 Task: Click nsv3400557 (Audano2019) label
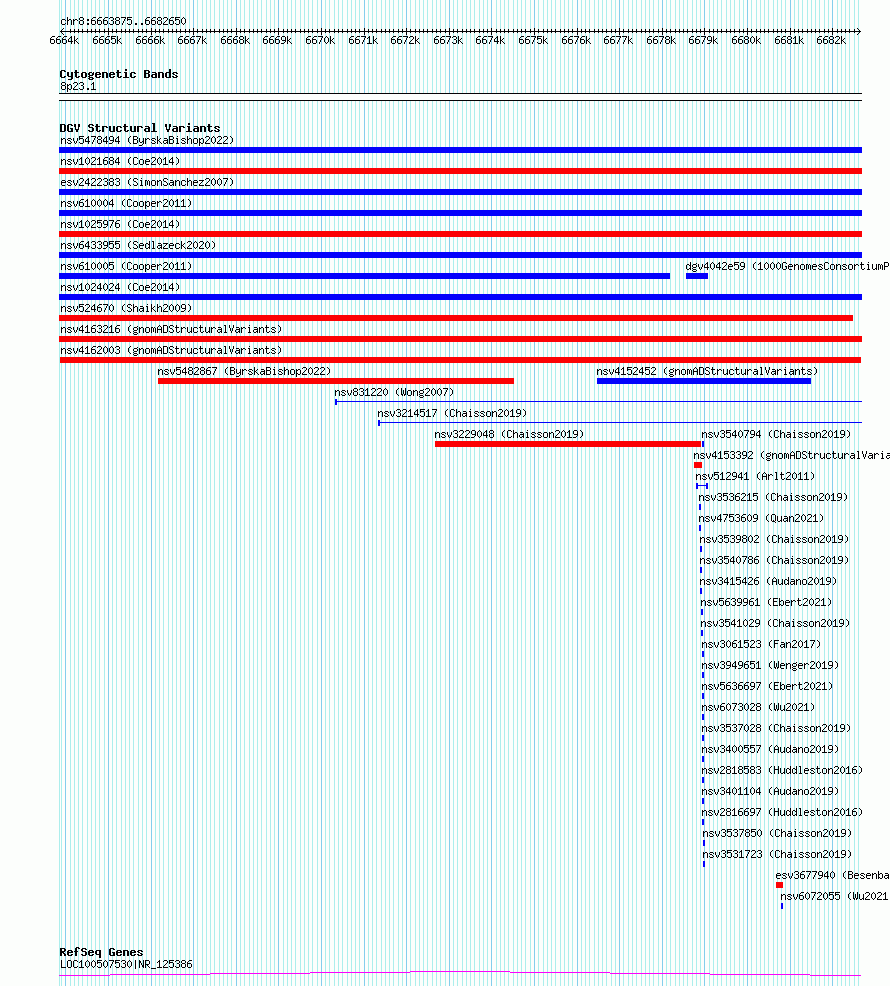click(x=770, y=750)
